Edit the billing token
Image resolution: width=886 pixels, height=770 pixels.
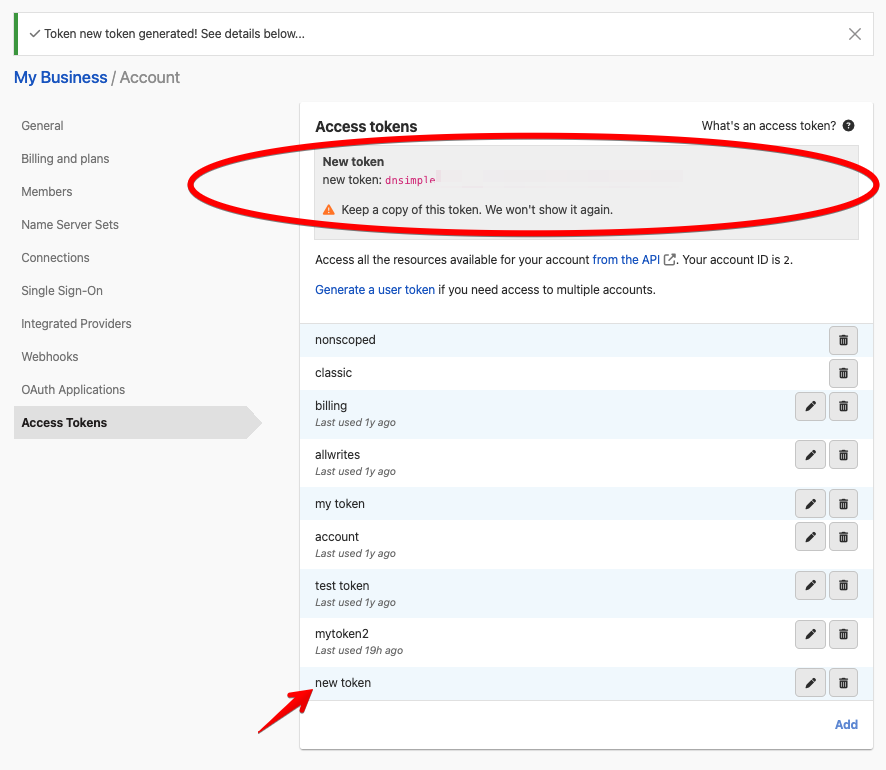[x=810, y=406]
